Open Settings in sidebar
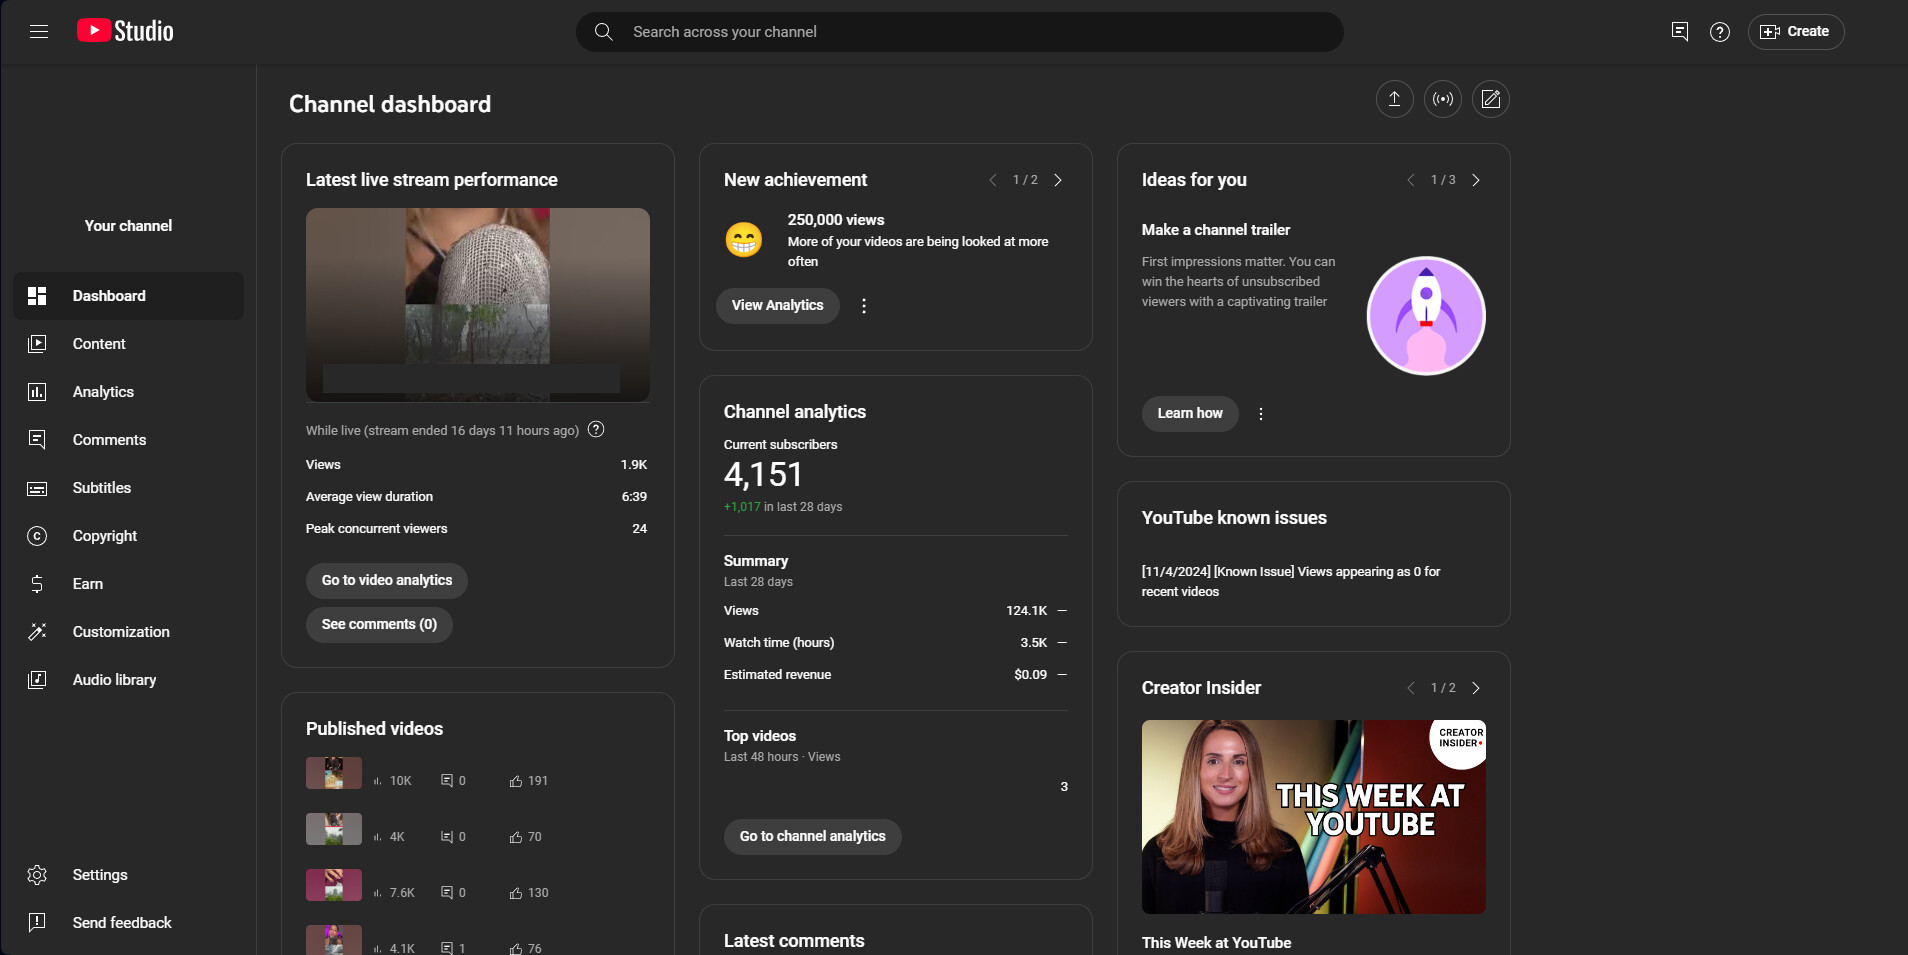This screenshot has height=955, width=1908. point(128,875)
